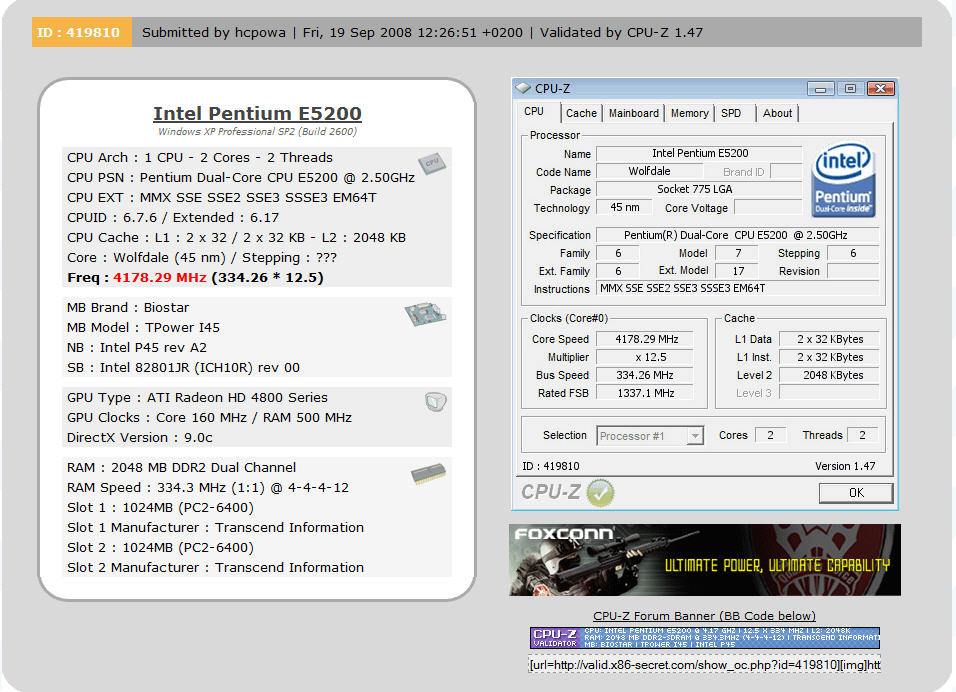956x692 pixels.
Task: Click the Specification Pentium(R) Dual-Core field
Action: pyautogui.click(x=738, y=235)
